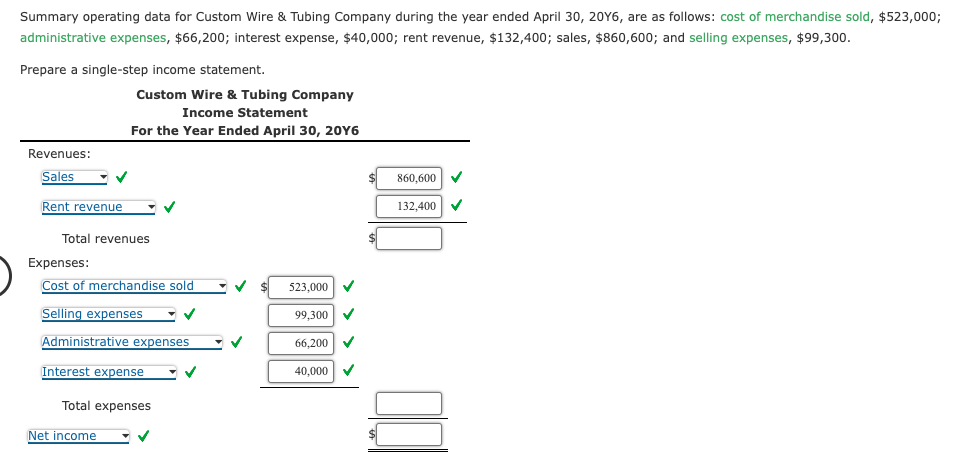This screenshot has height=461, width=958.
Task: Click the green checkmark beside Sales dropdown
Action: [x=122, y=178]
